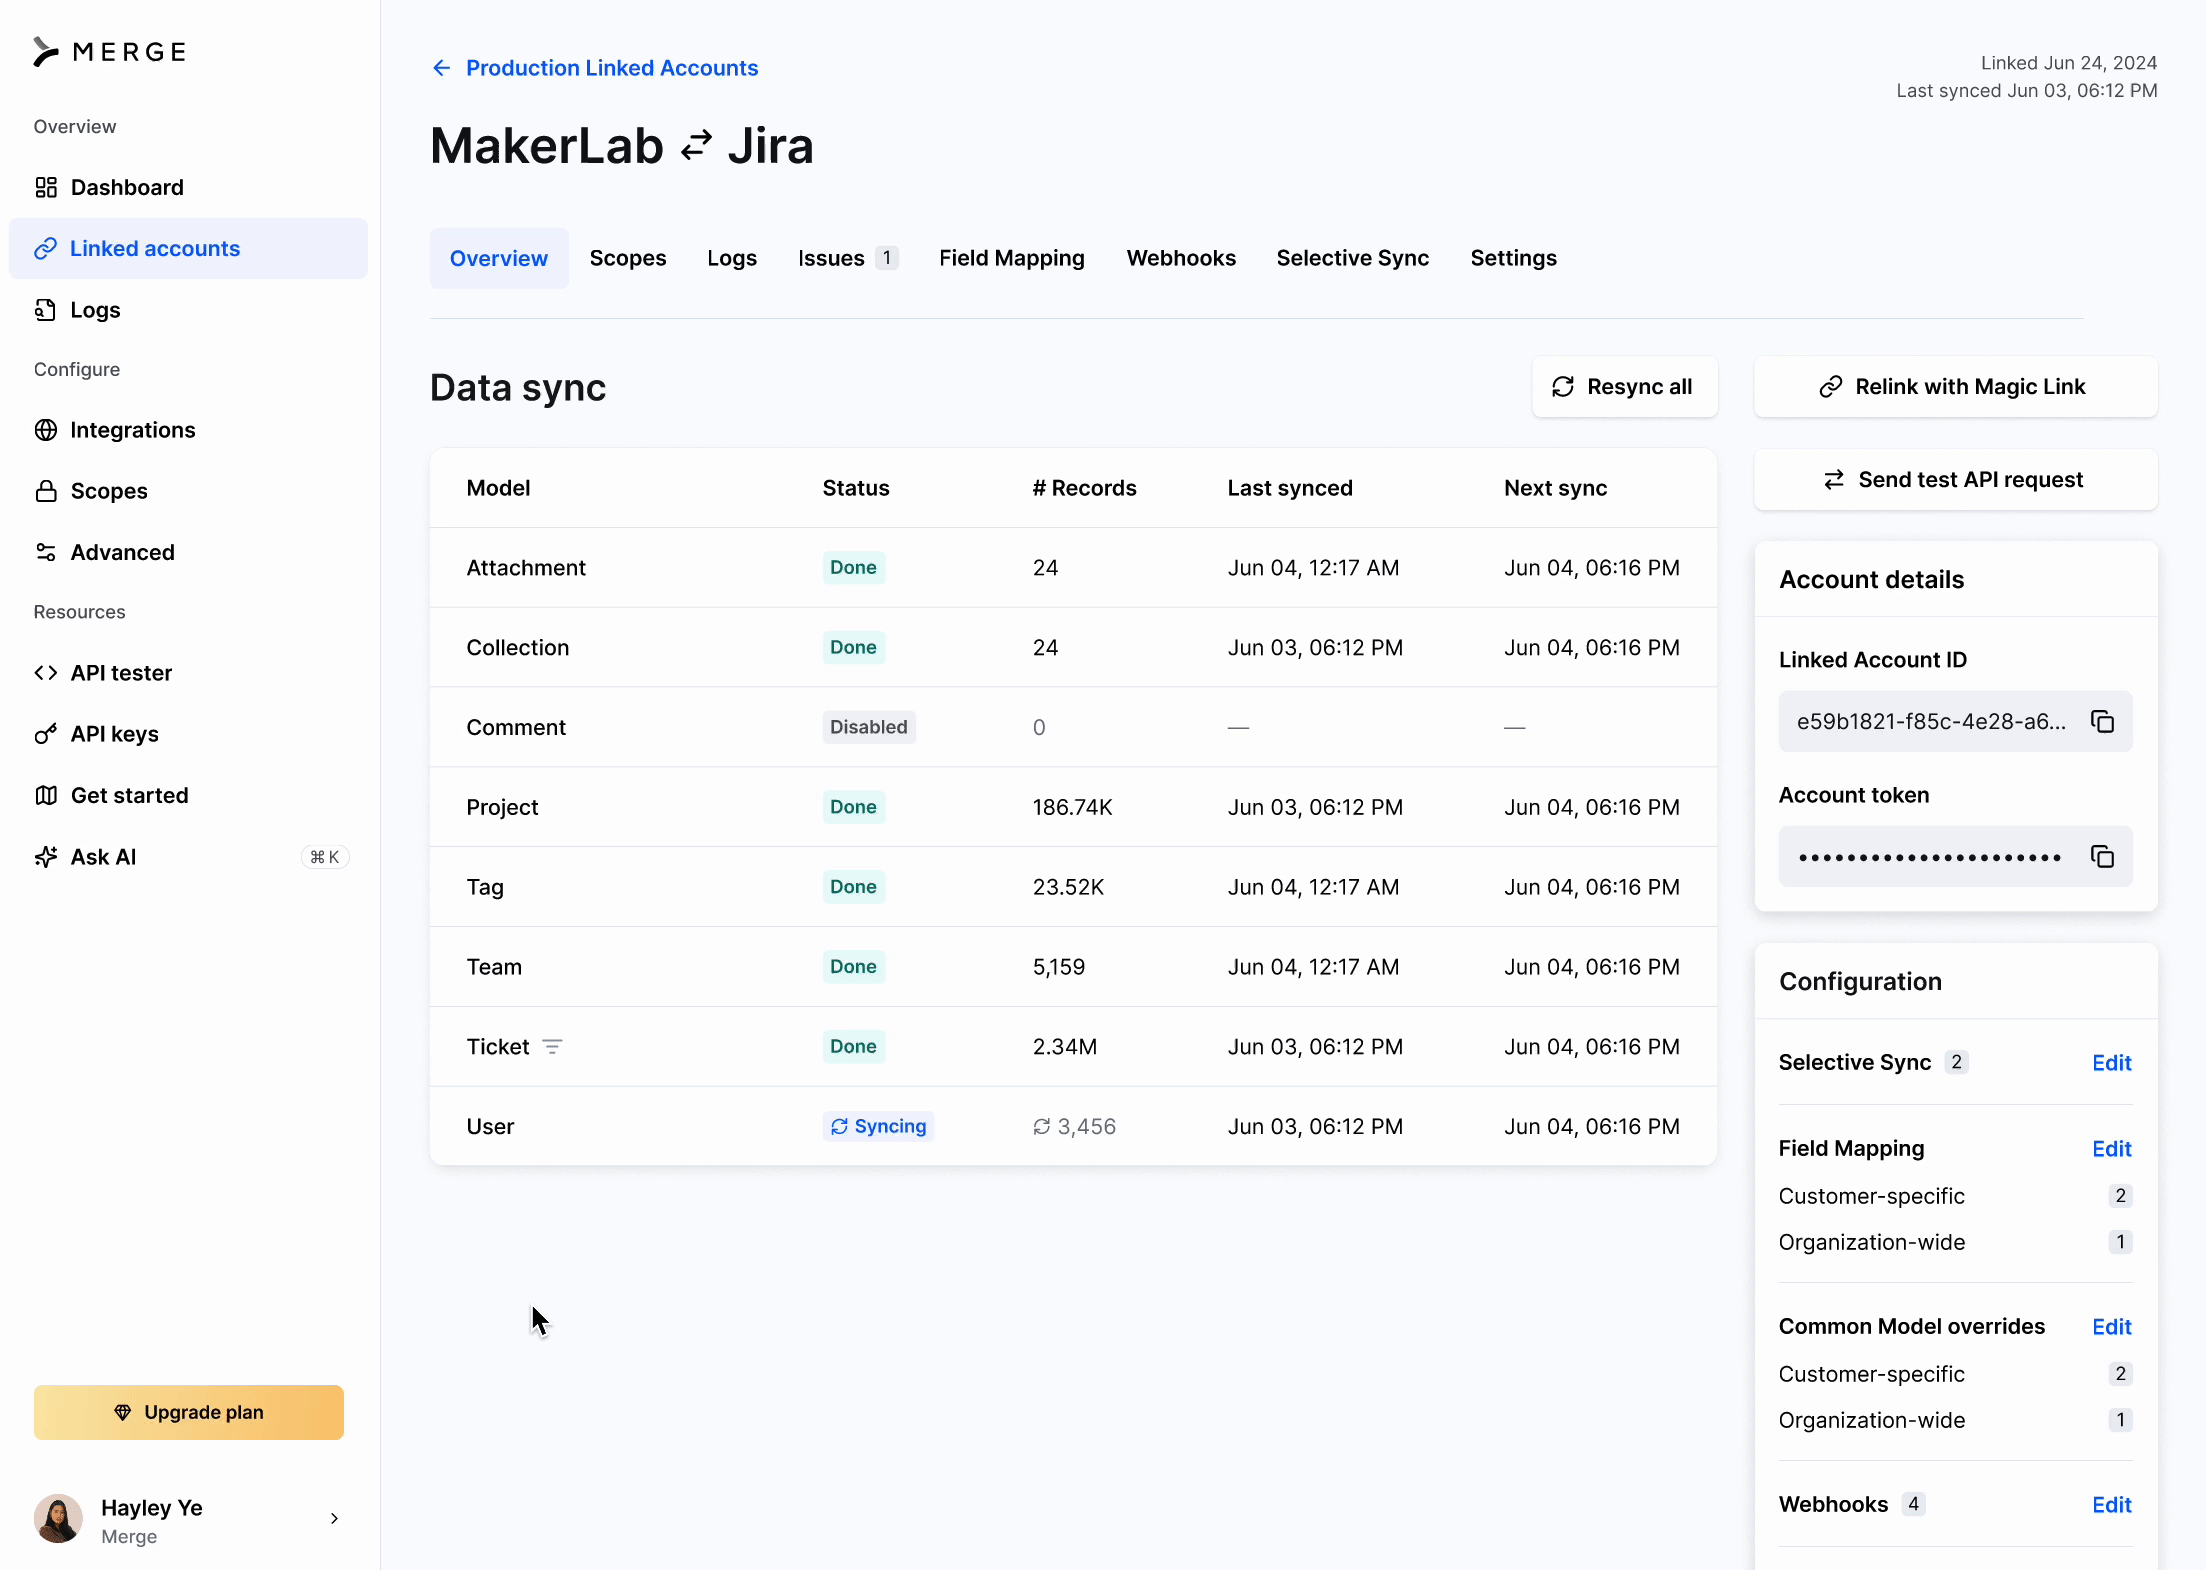Screen dimensions: 2206x1570
Task: Open API tester in sidebar
Action: [x=188, y=673]
